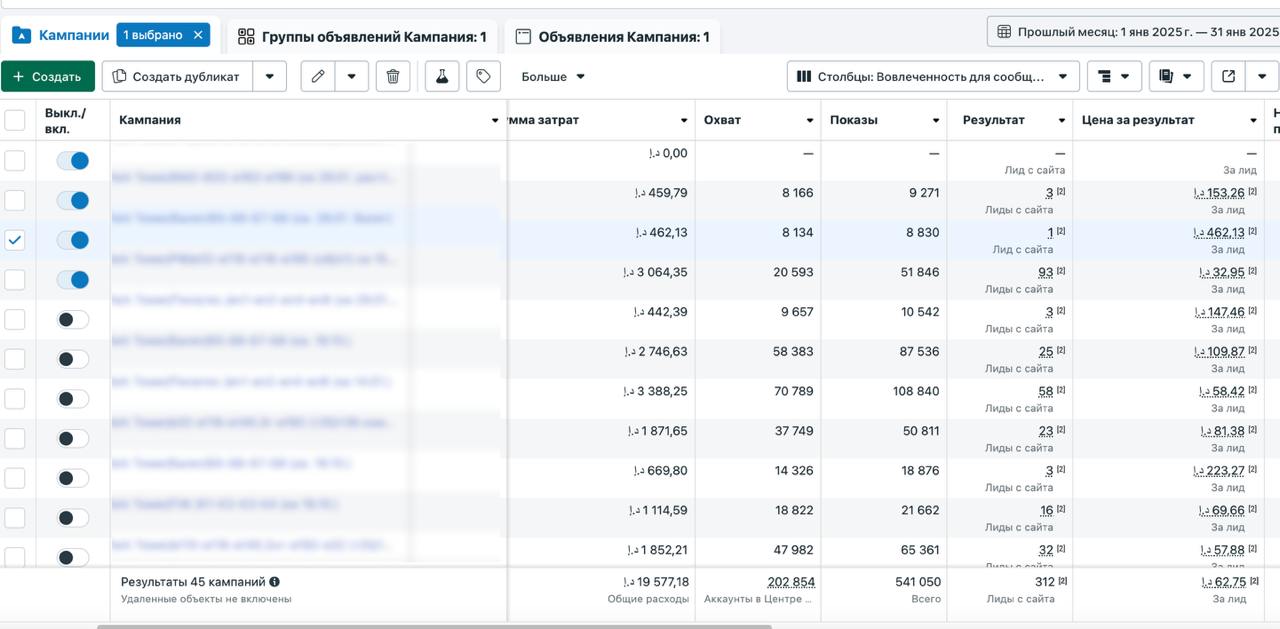Turn on the campaign toggle in the 1 871,65 row
Viewport: 1280px width, 629px height.
tap(73, 438)
